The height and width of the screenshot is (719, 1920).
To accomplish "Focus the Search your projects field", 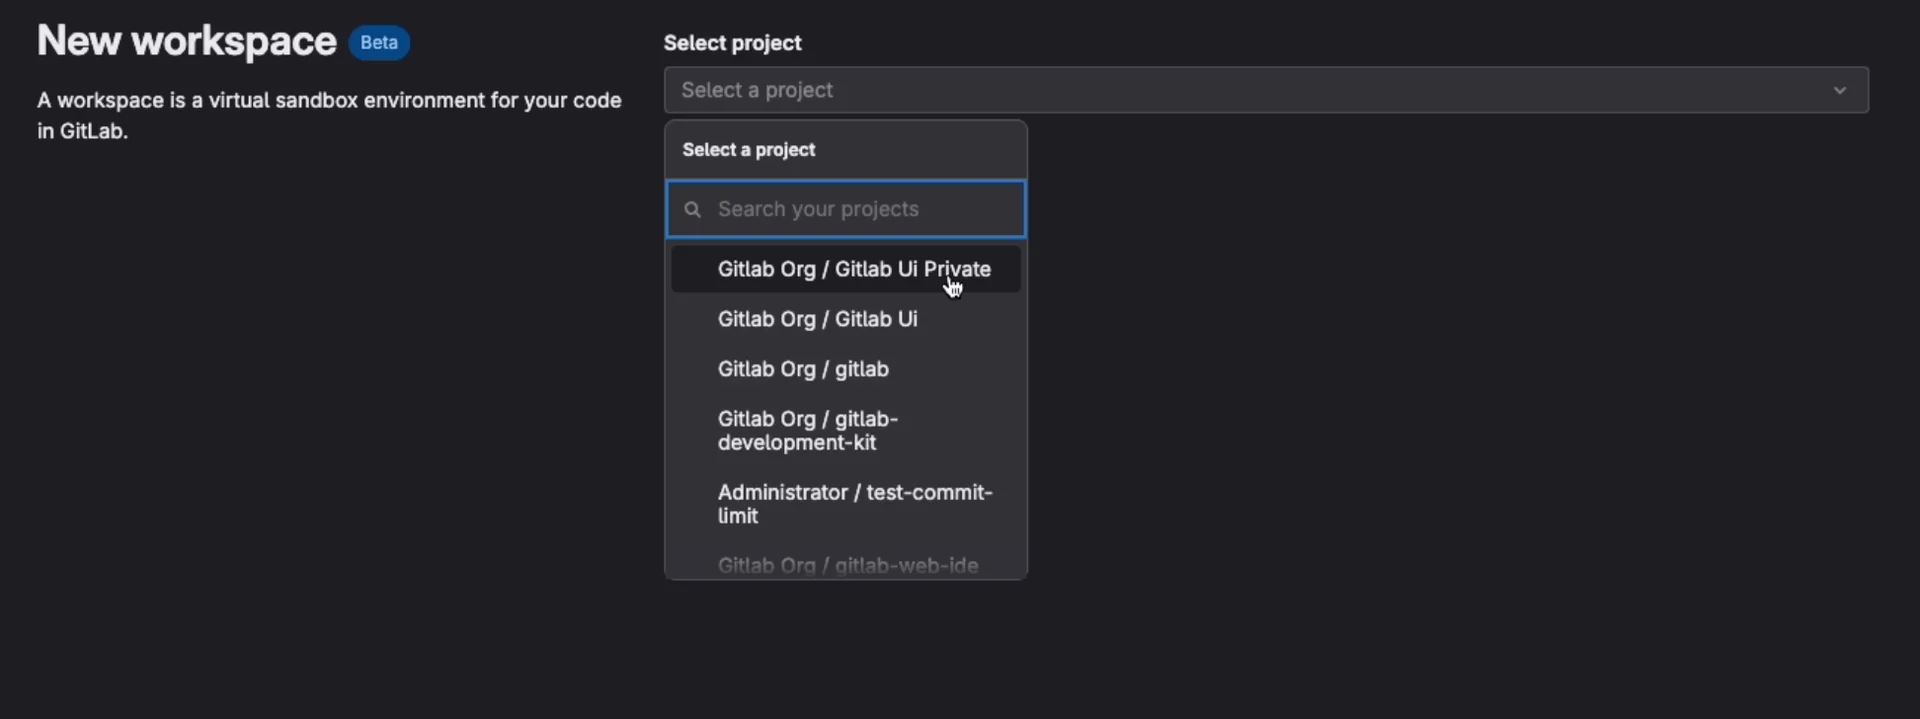I will [x=860, y=209].
